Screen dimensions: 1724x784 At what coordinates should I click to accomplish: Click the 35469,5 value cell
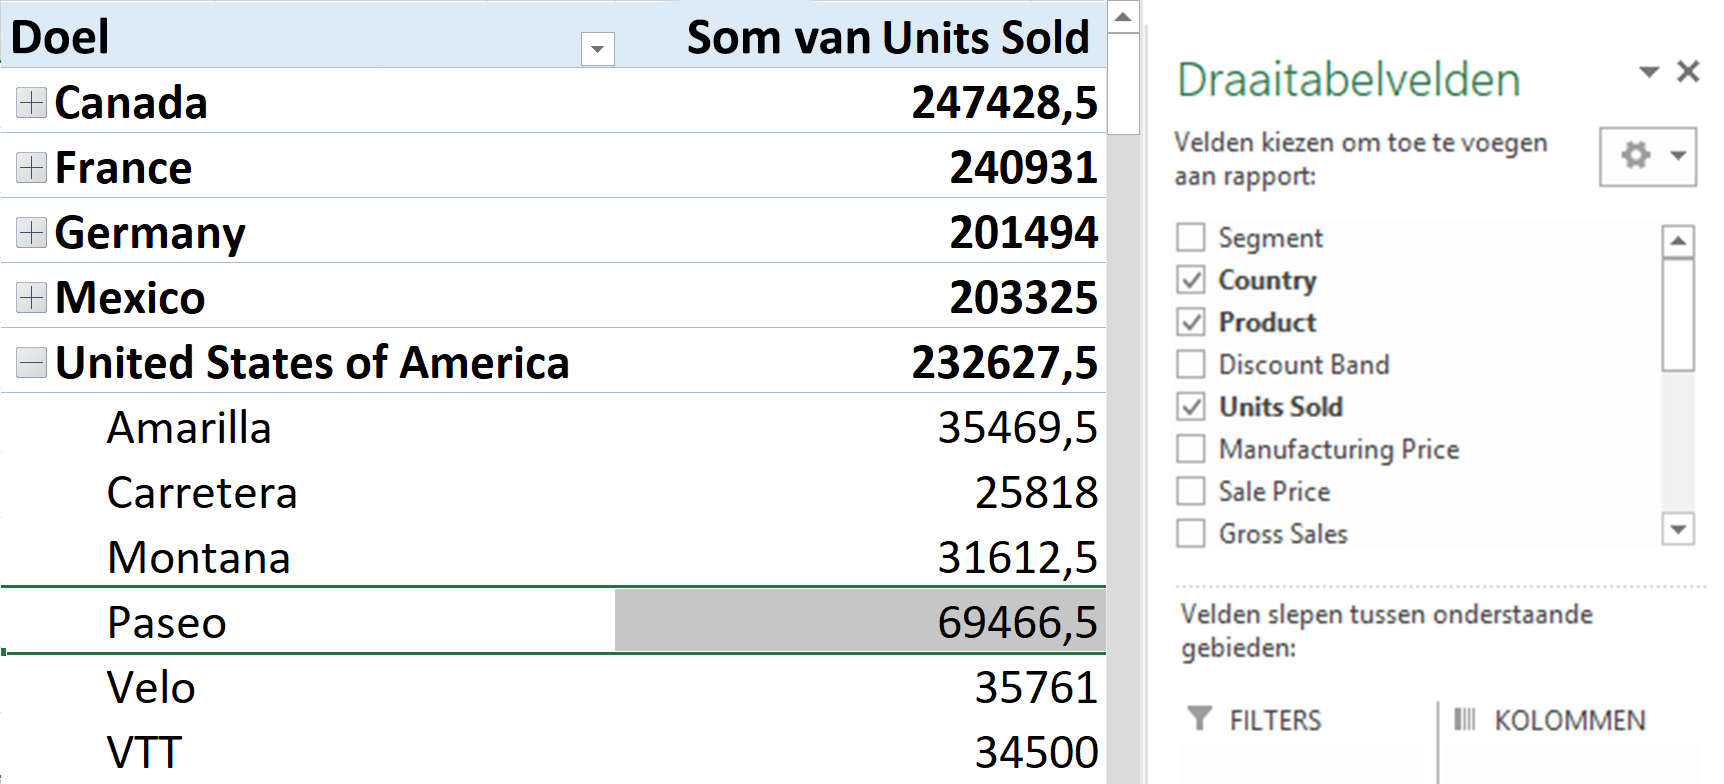pyautogui.click(x=861, y=427)
